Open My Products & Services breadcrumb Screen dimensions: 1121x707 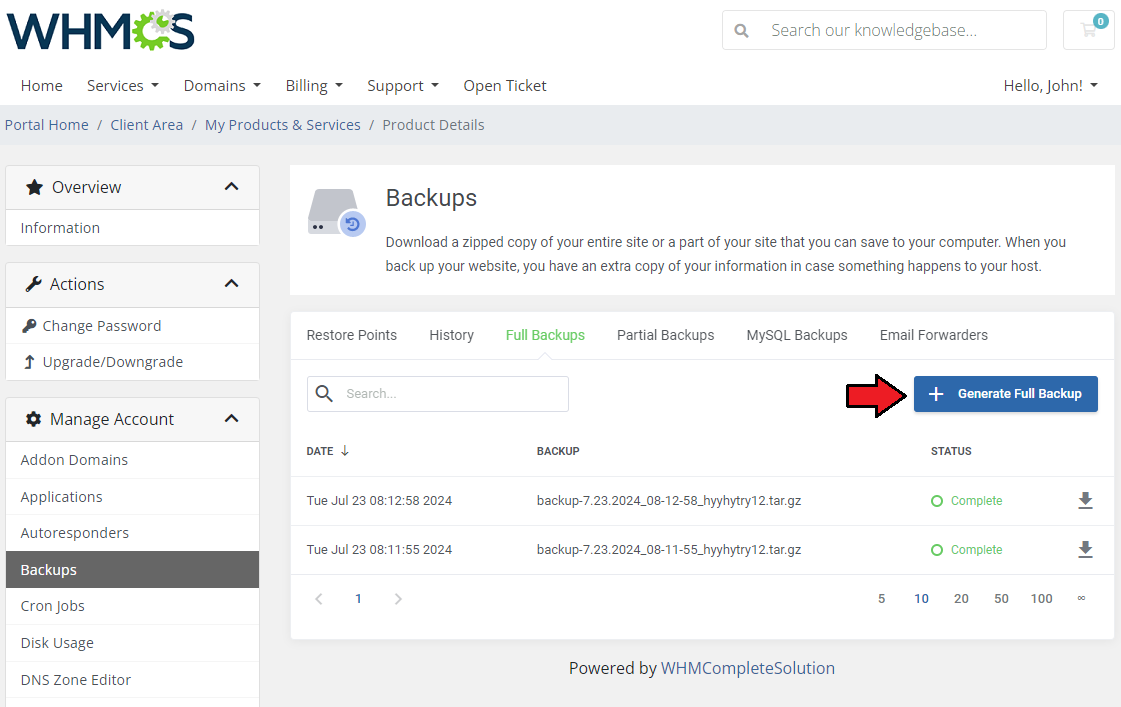click(x=282, y=125)
